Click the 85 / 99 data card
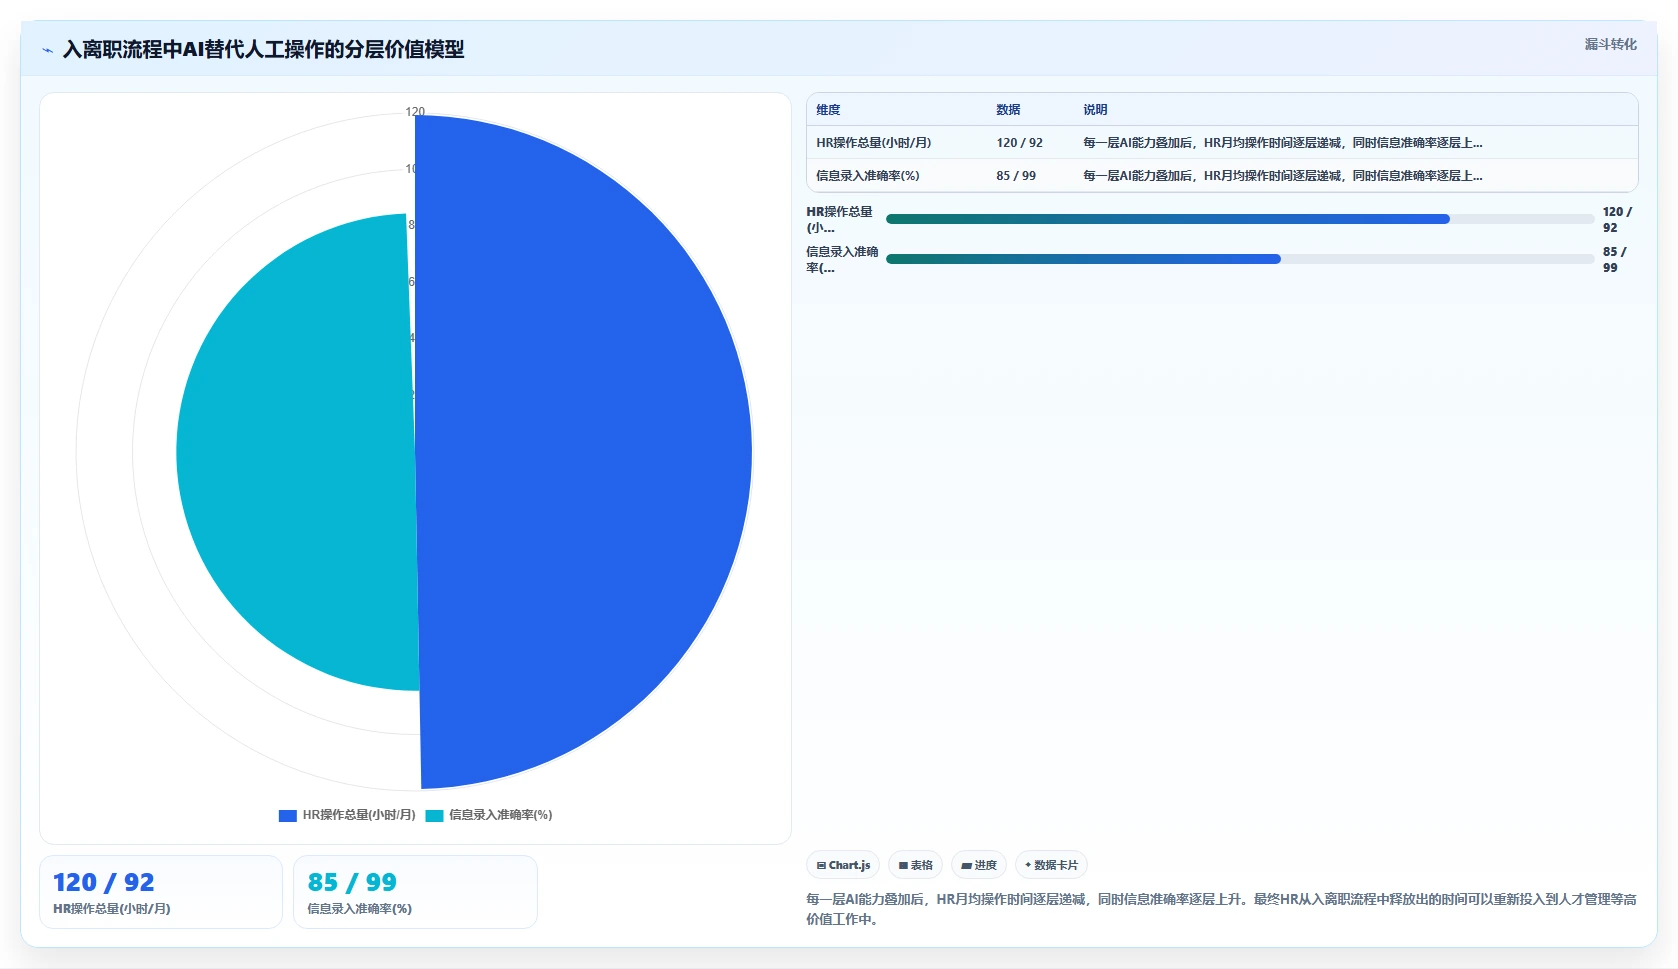 (x=415, y=892)
